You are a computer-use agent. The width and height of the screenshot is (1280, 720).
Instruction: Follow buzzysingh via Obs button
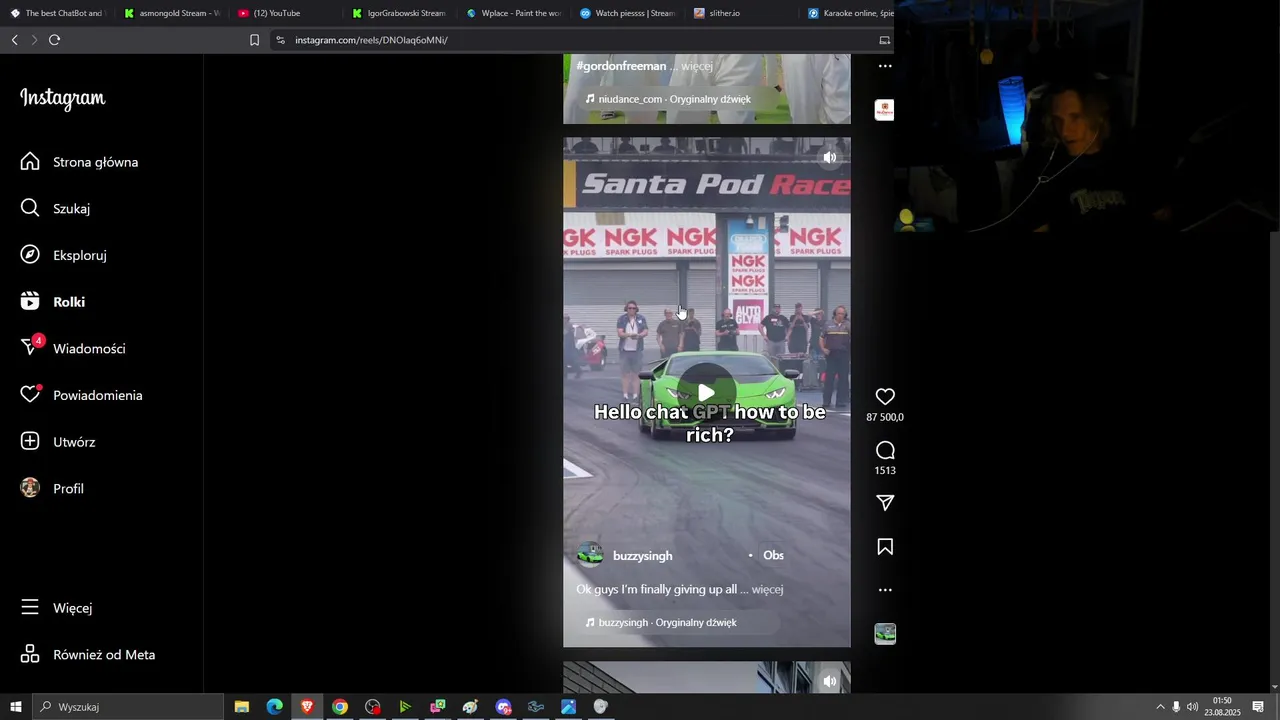(x=773, y=555)
